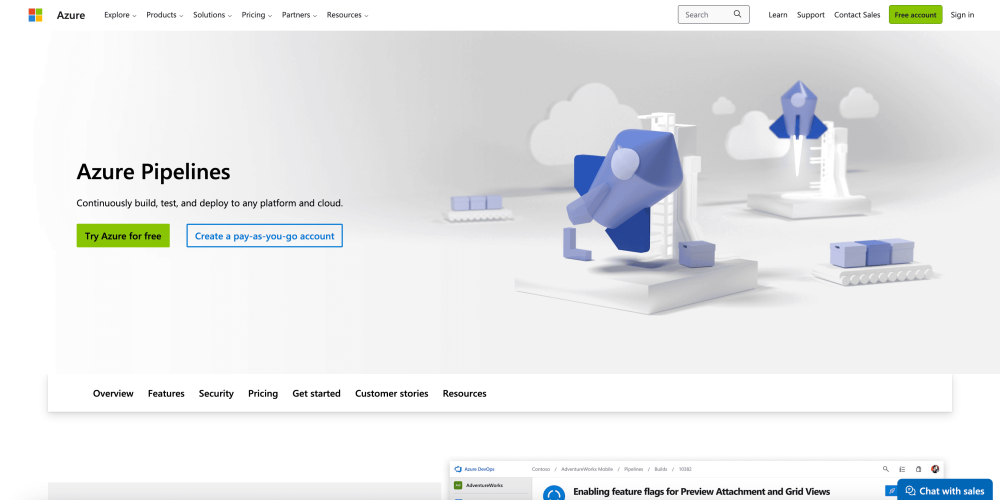Open the Pricing tab in section bar

[263, 393]
